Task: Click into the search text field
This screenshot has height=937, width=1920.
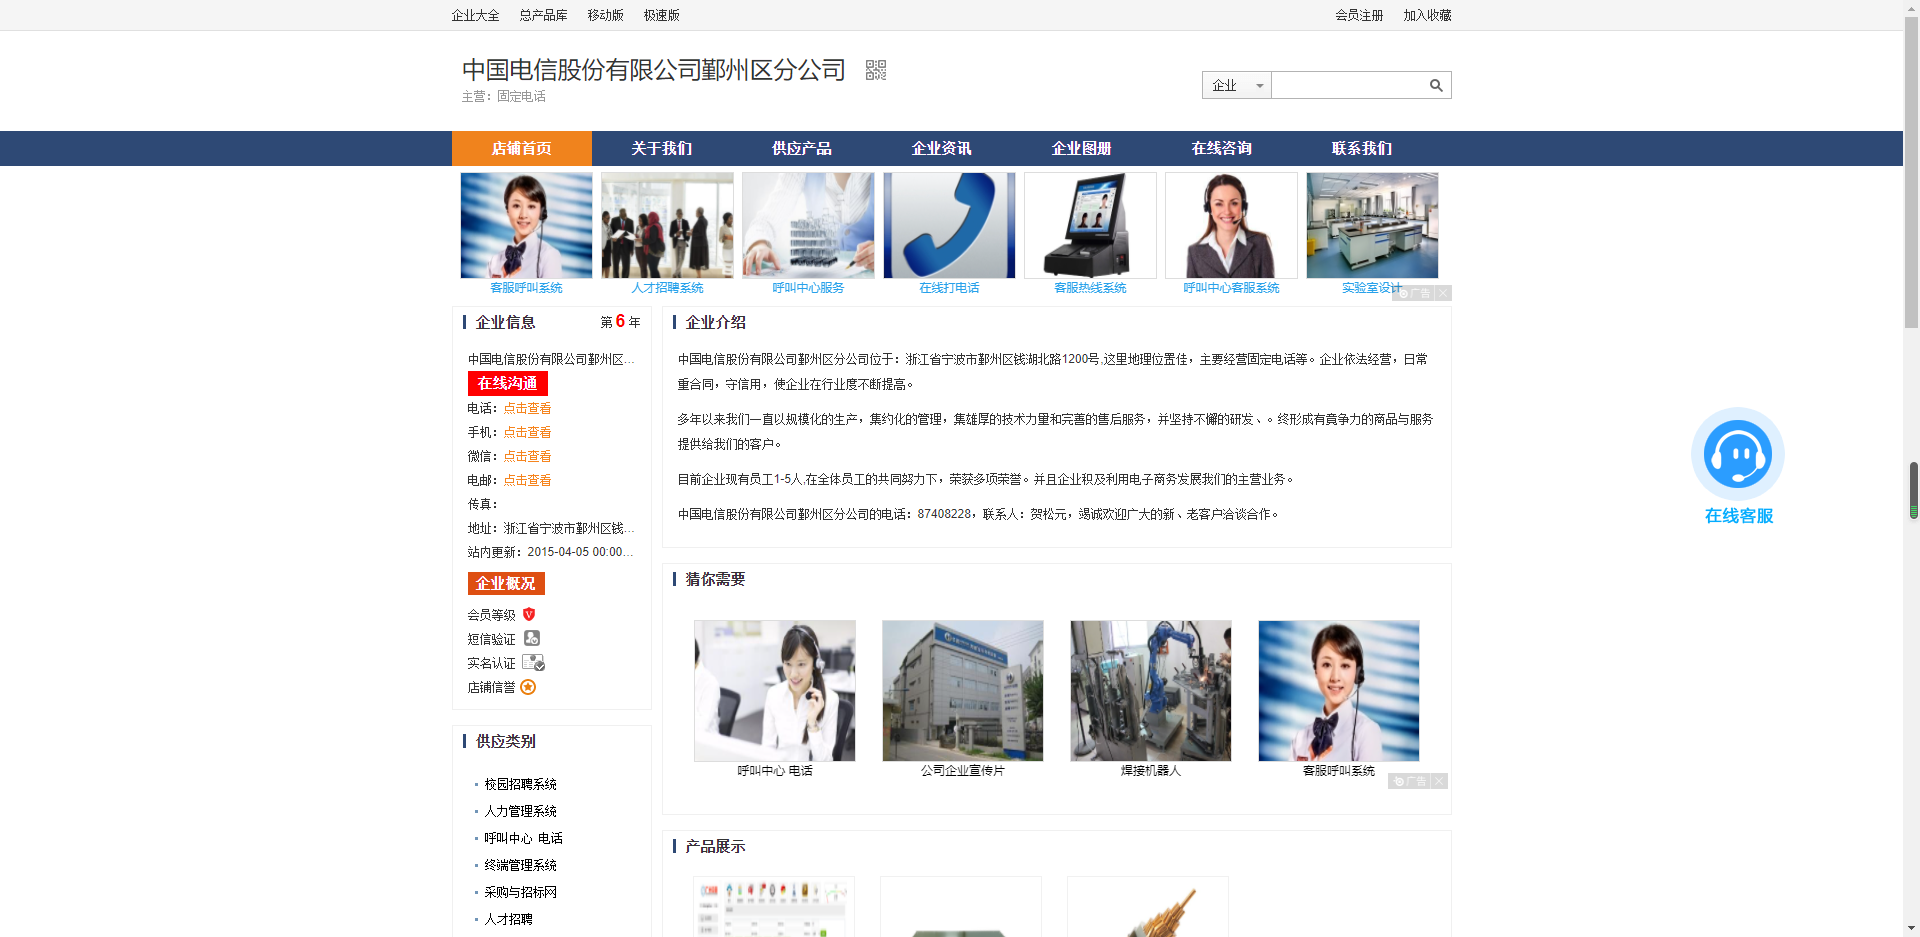Action: click(1348, 85)
